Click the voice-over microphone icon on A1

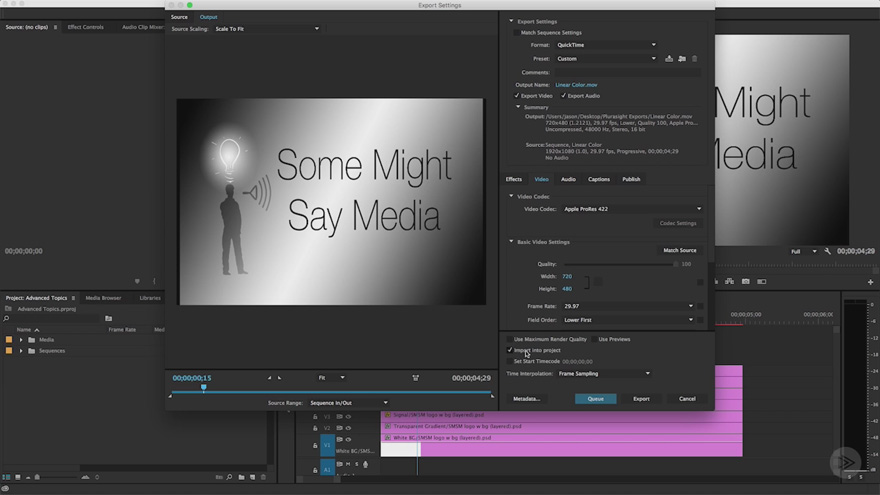(x=365, y=464)
